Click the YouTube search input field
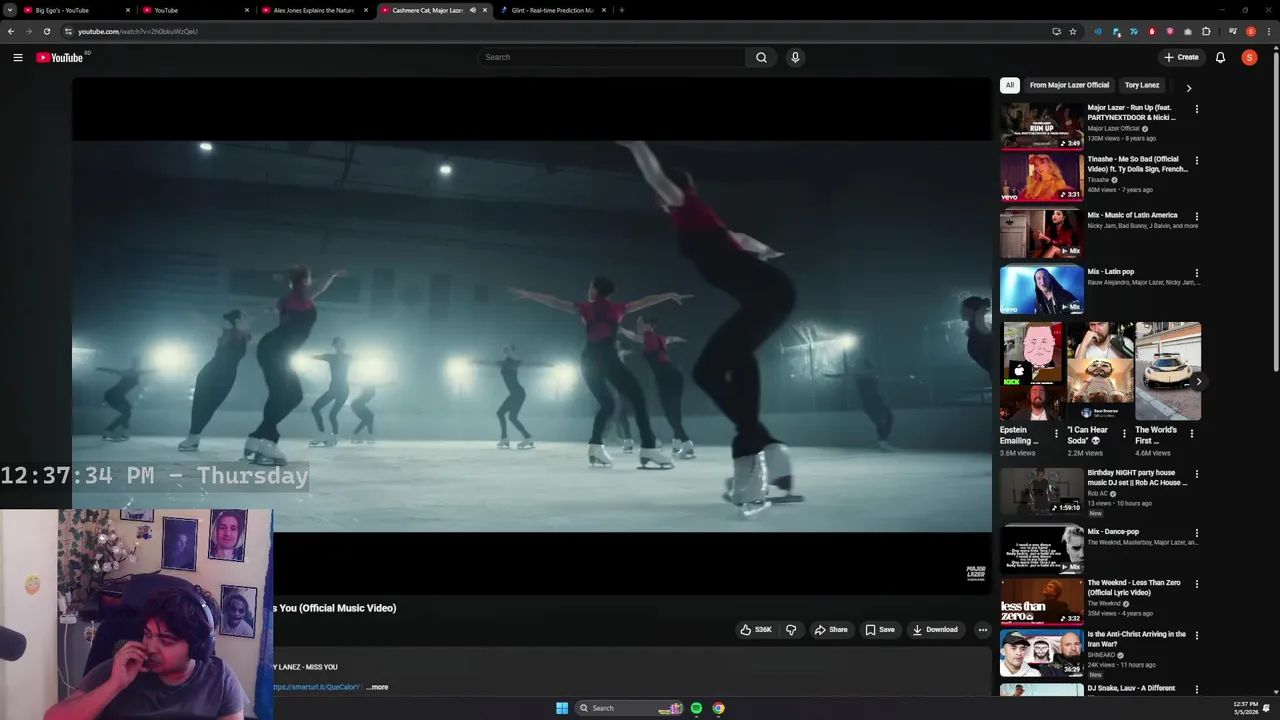Image resolution: width=1280 pixels, height=720 pixels. click(612, 57)
